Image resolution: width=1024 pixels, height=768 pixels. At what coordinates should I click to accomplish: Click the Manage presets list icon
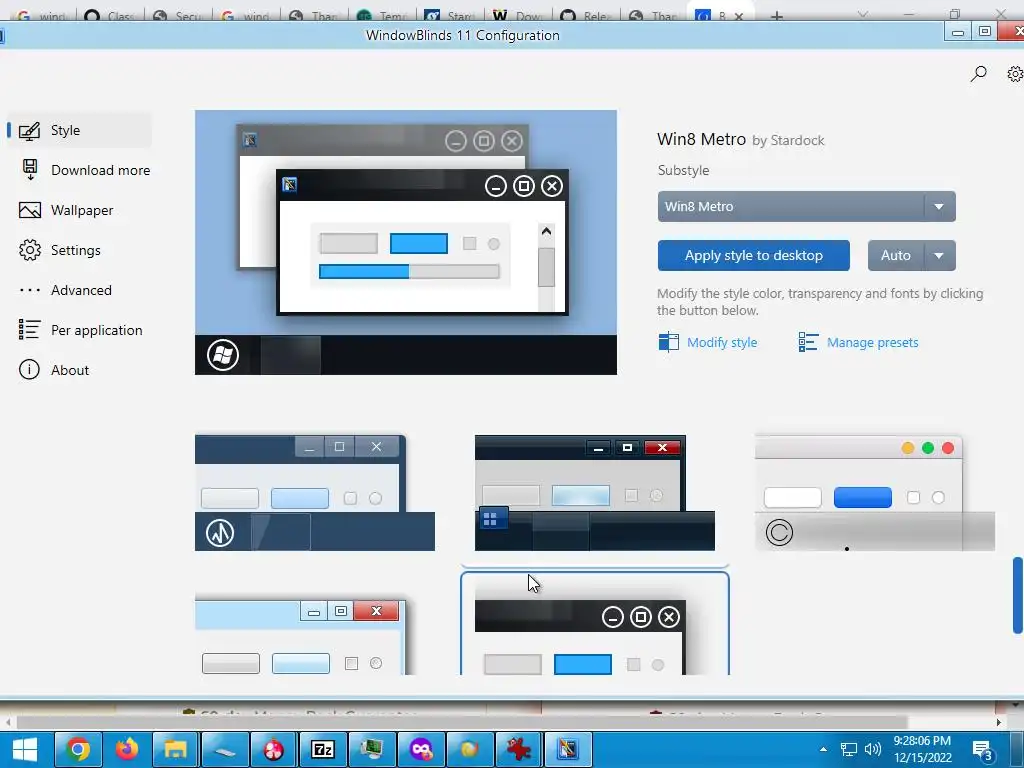pyautogui.click(x=808, y=342)
